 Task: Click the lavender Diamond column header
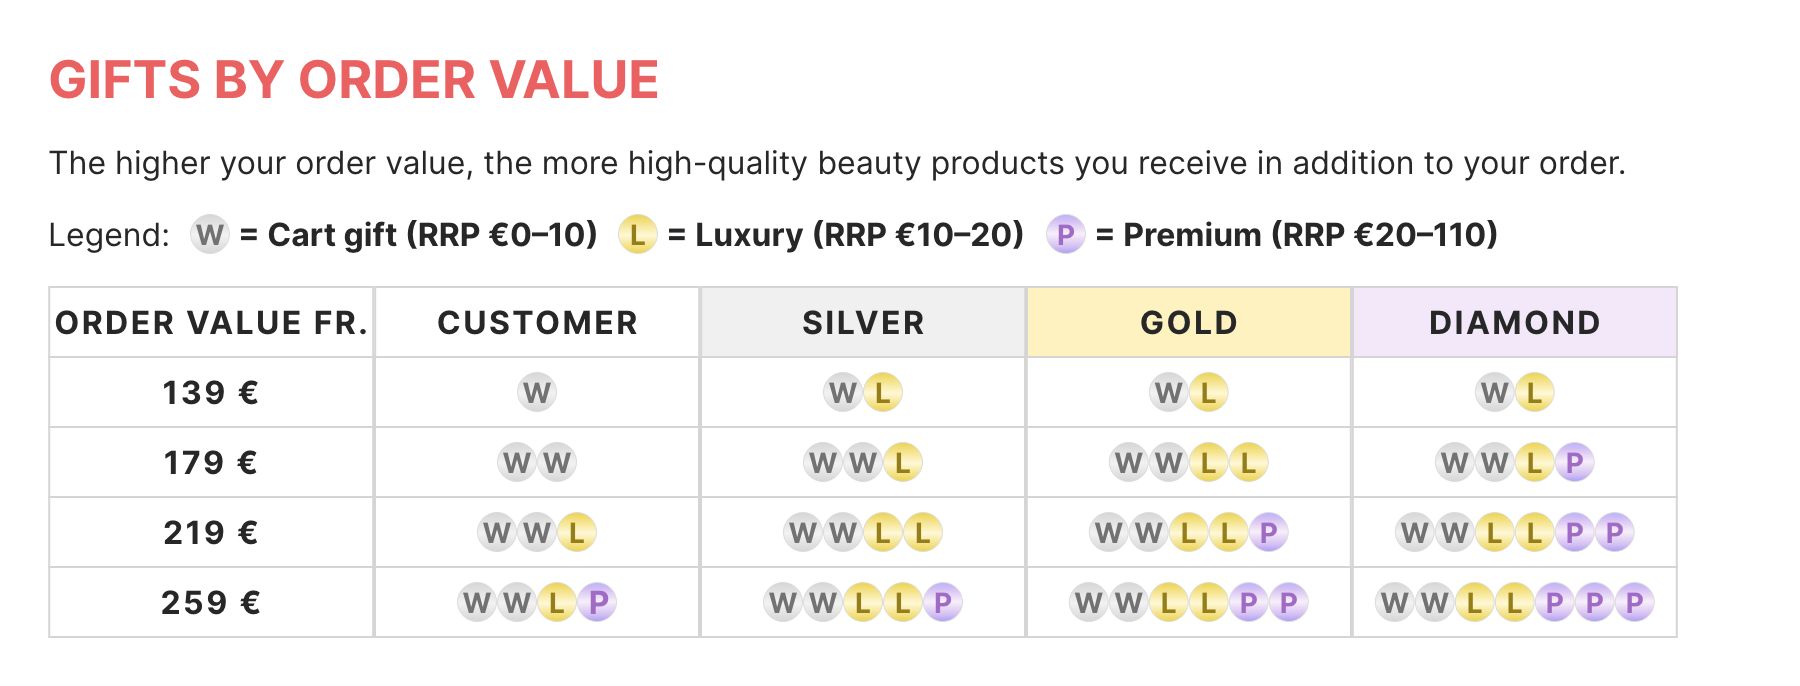click(x=1514, y=322)
